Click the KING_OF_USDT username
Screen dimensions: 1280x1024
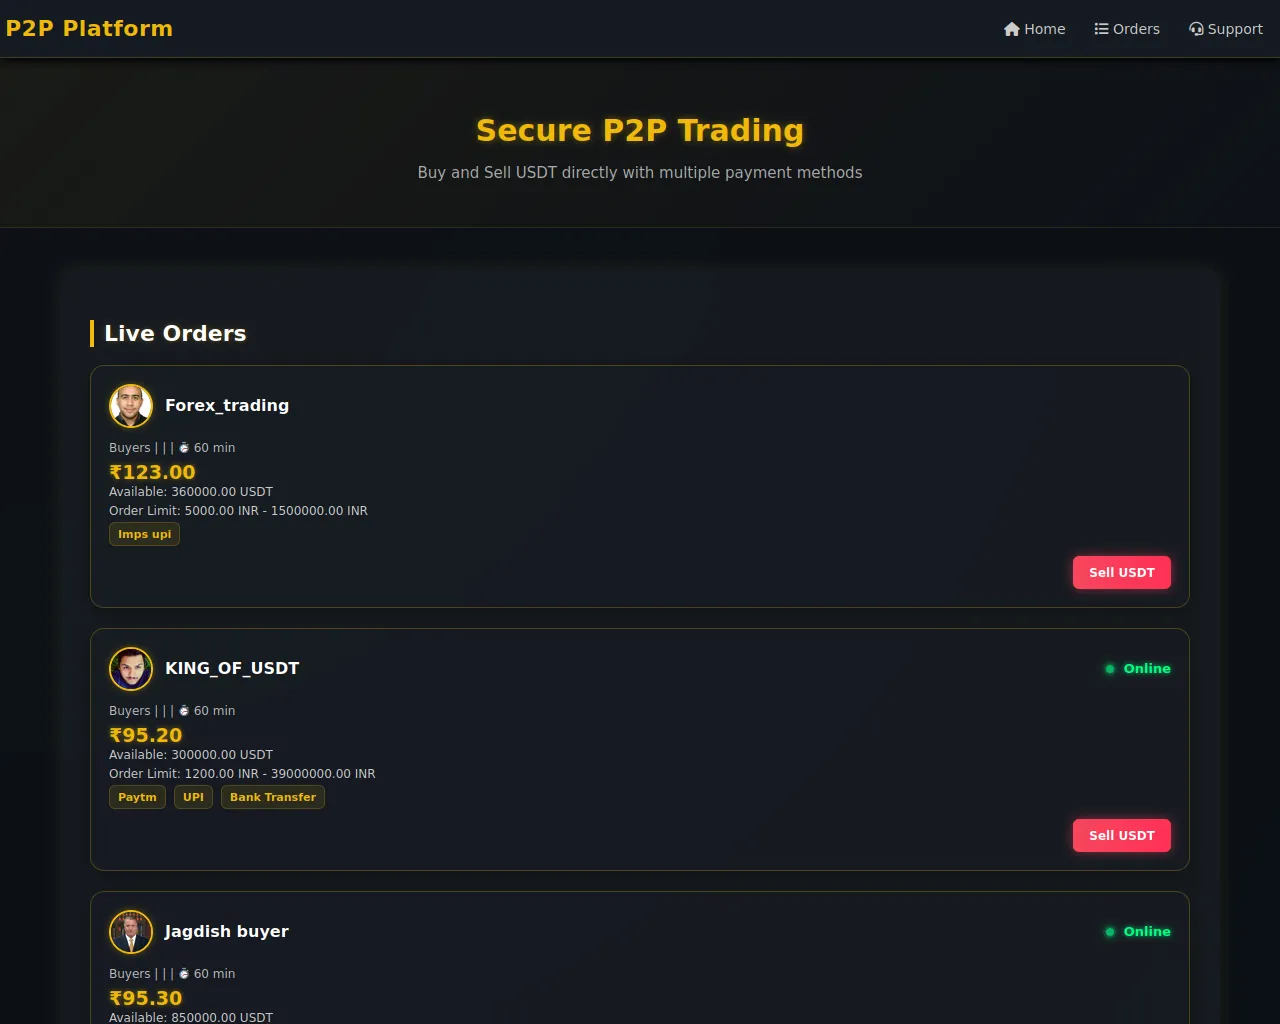click(232, 669)
